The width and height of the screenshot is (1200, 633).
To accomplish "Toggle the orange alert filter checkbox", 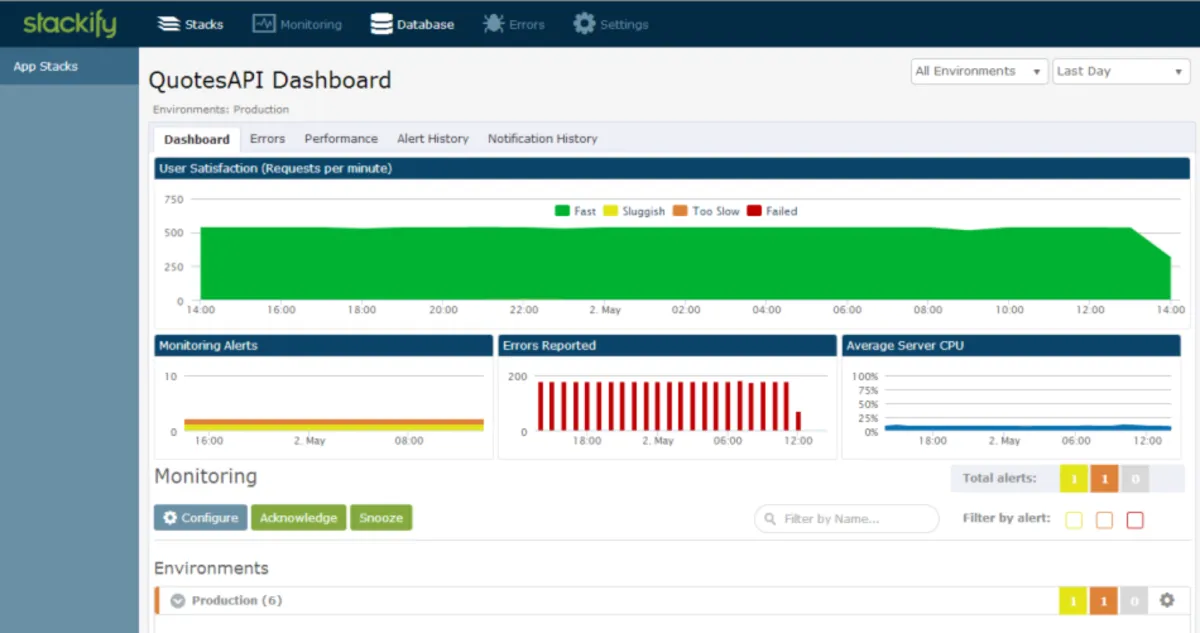I will click(1104, 520).
